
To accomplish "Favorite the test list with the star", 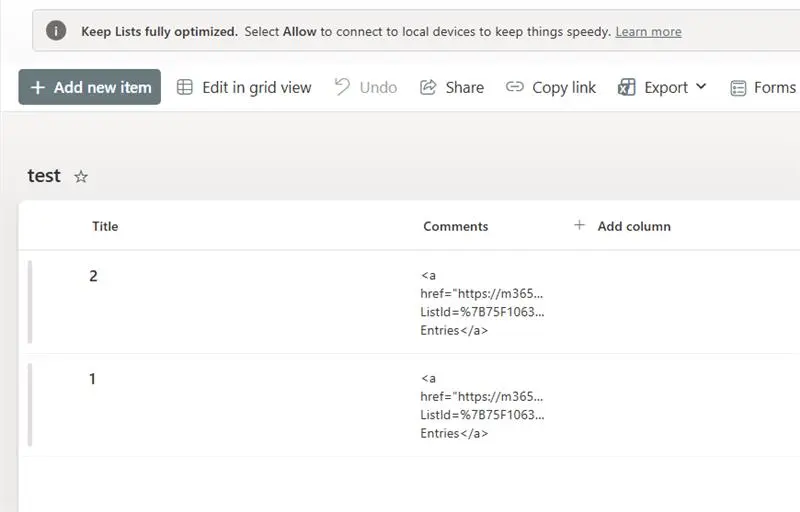I will click(x=81, y=176).
